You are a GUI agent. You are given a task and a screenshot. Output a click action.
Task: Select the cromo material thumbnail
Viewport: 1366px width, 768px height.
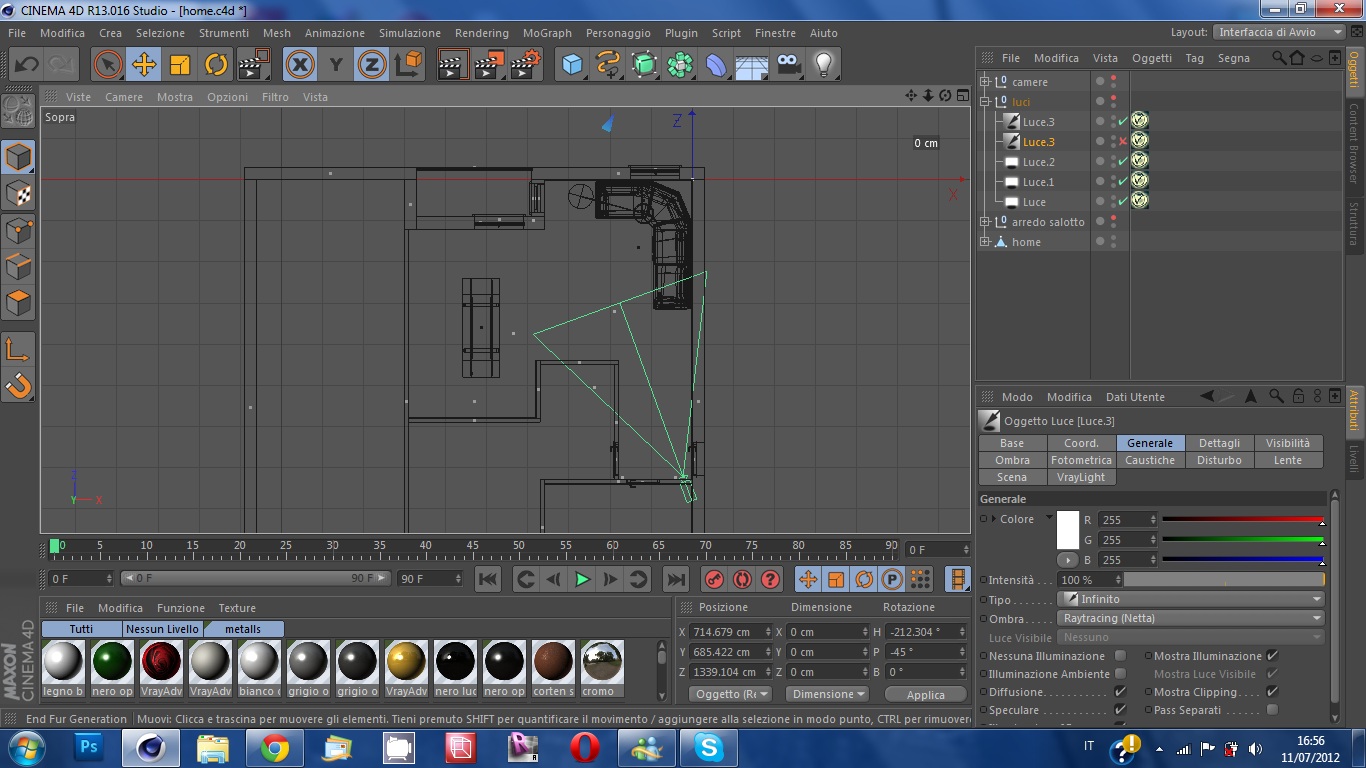pyautogui.click(x=601, y=662)
